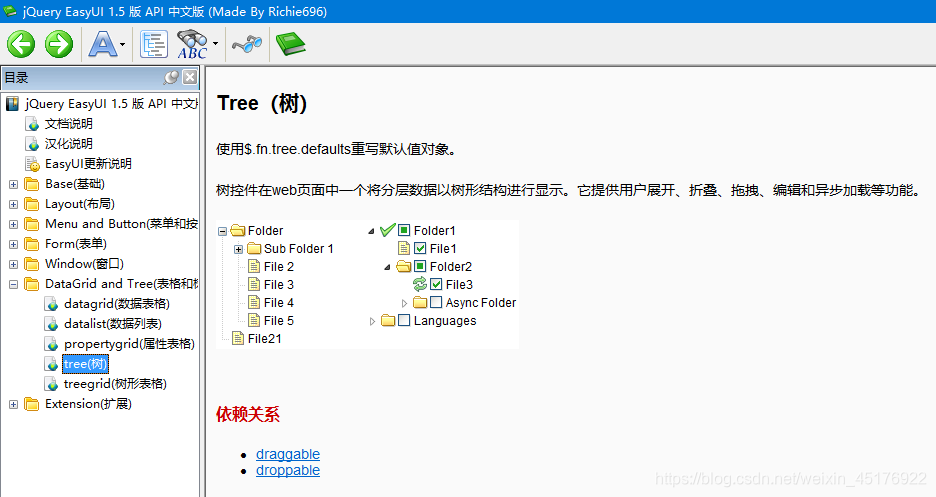Screen dimensions: 936x497
Task: Click the 'File 5' entry
Action: click(x=279, y=320)
